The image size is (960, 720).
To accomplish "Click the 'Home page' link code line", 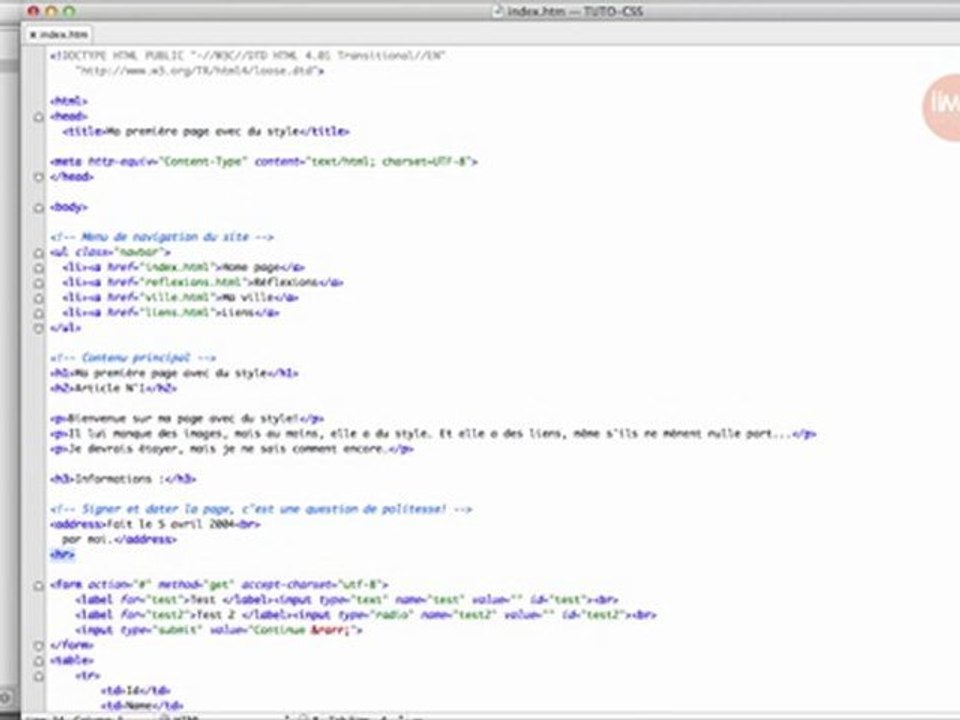I will click(x=183, y=268).
